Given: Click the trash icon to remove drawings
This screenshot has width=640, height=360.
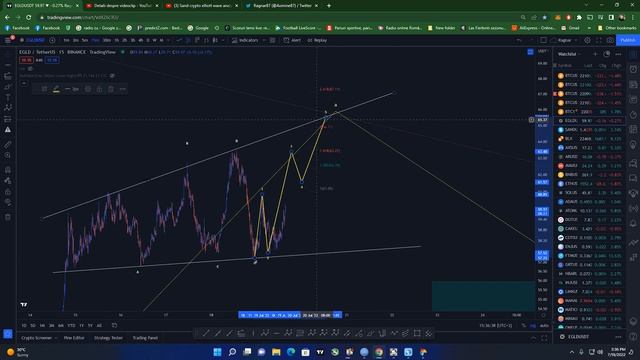Looking at the screenshot, I should pyautogui.click(x=8, y=217).
